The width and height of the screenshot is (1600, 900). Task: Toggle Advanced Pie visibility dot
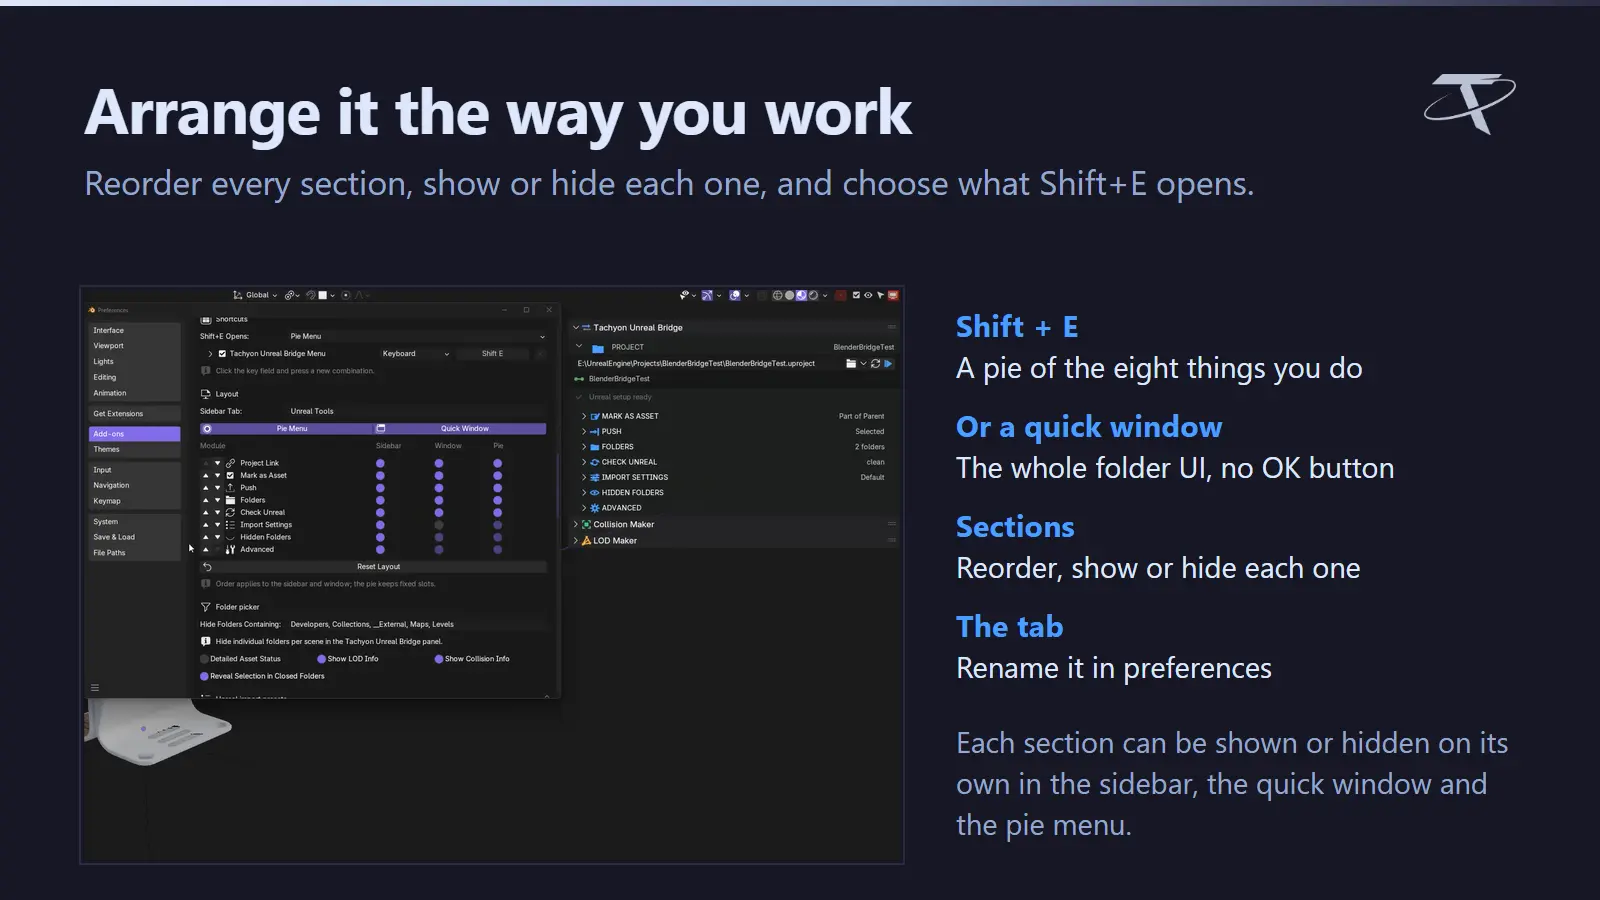498,550
